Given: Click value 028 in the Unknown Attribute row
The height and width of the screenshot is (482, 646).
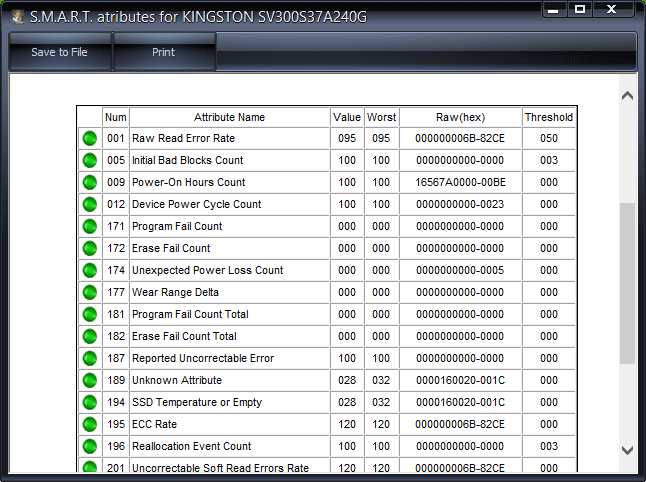Looking at the screenshot, I should click(347, 380).
